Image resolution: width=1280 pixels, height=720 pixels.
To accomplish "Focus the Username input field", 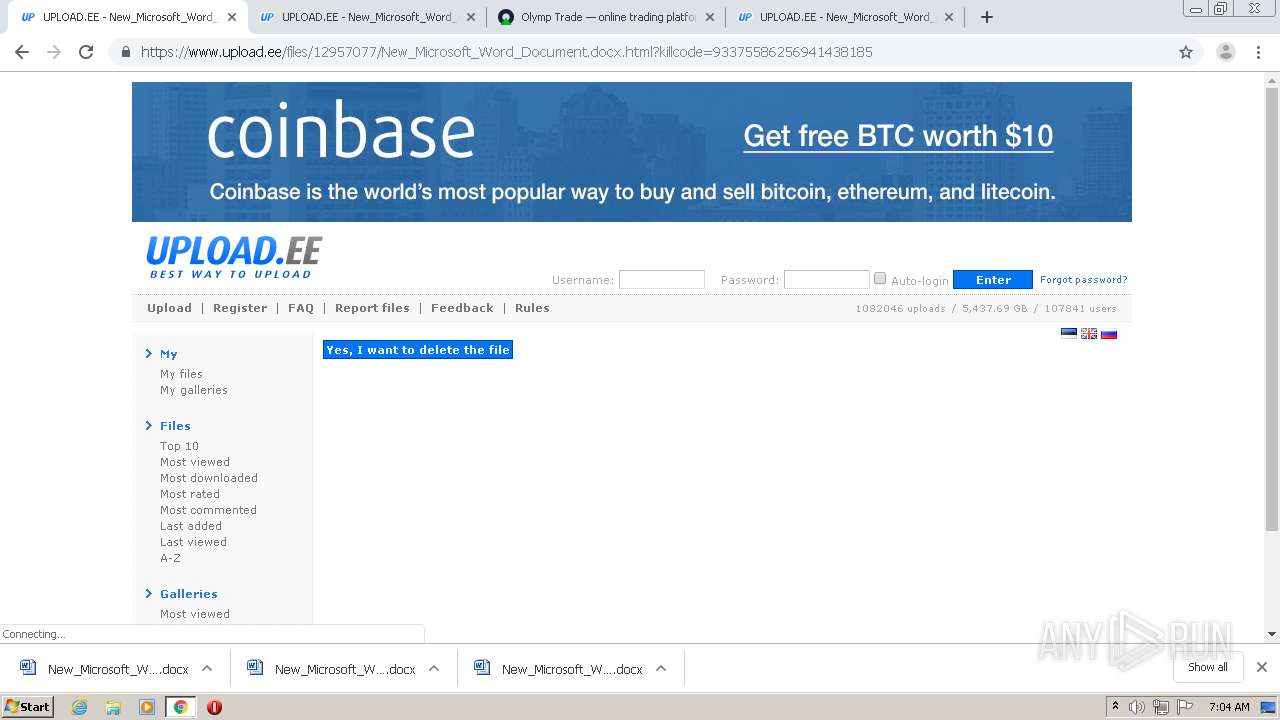I will pos(662,280).
